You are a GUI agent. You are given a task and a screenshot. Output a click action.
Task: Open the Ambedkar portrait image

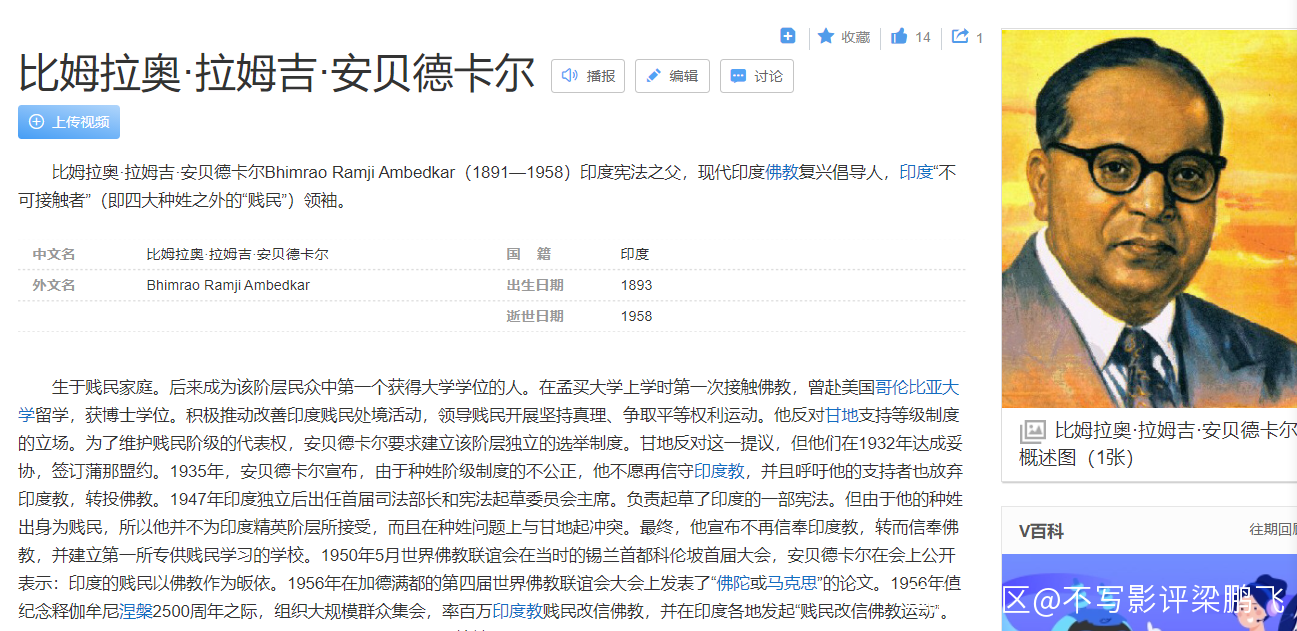pos(1149,218)
